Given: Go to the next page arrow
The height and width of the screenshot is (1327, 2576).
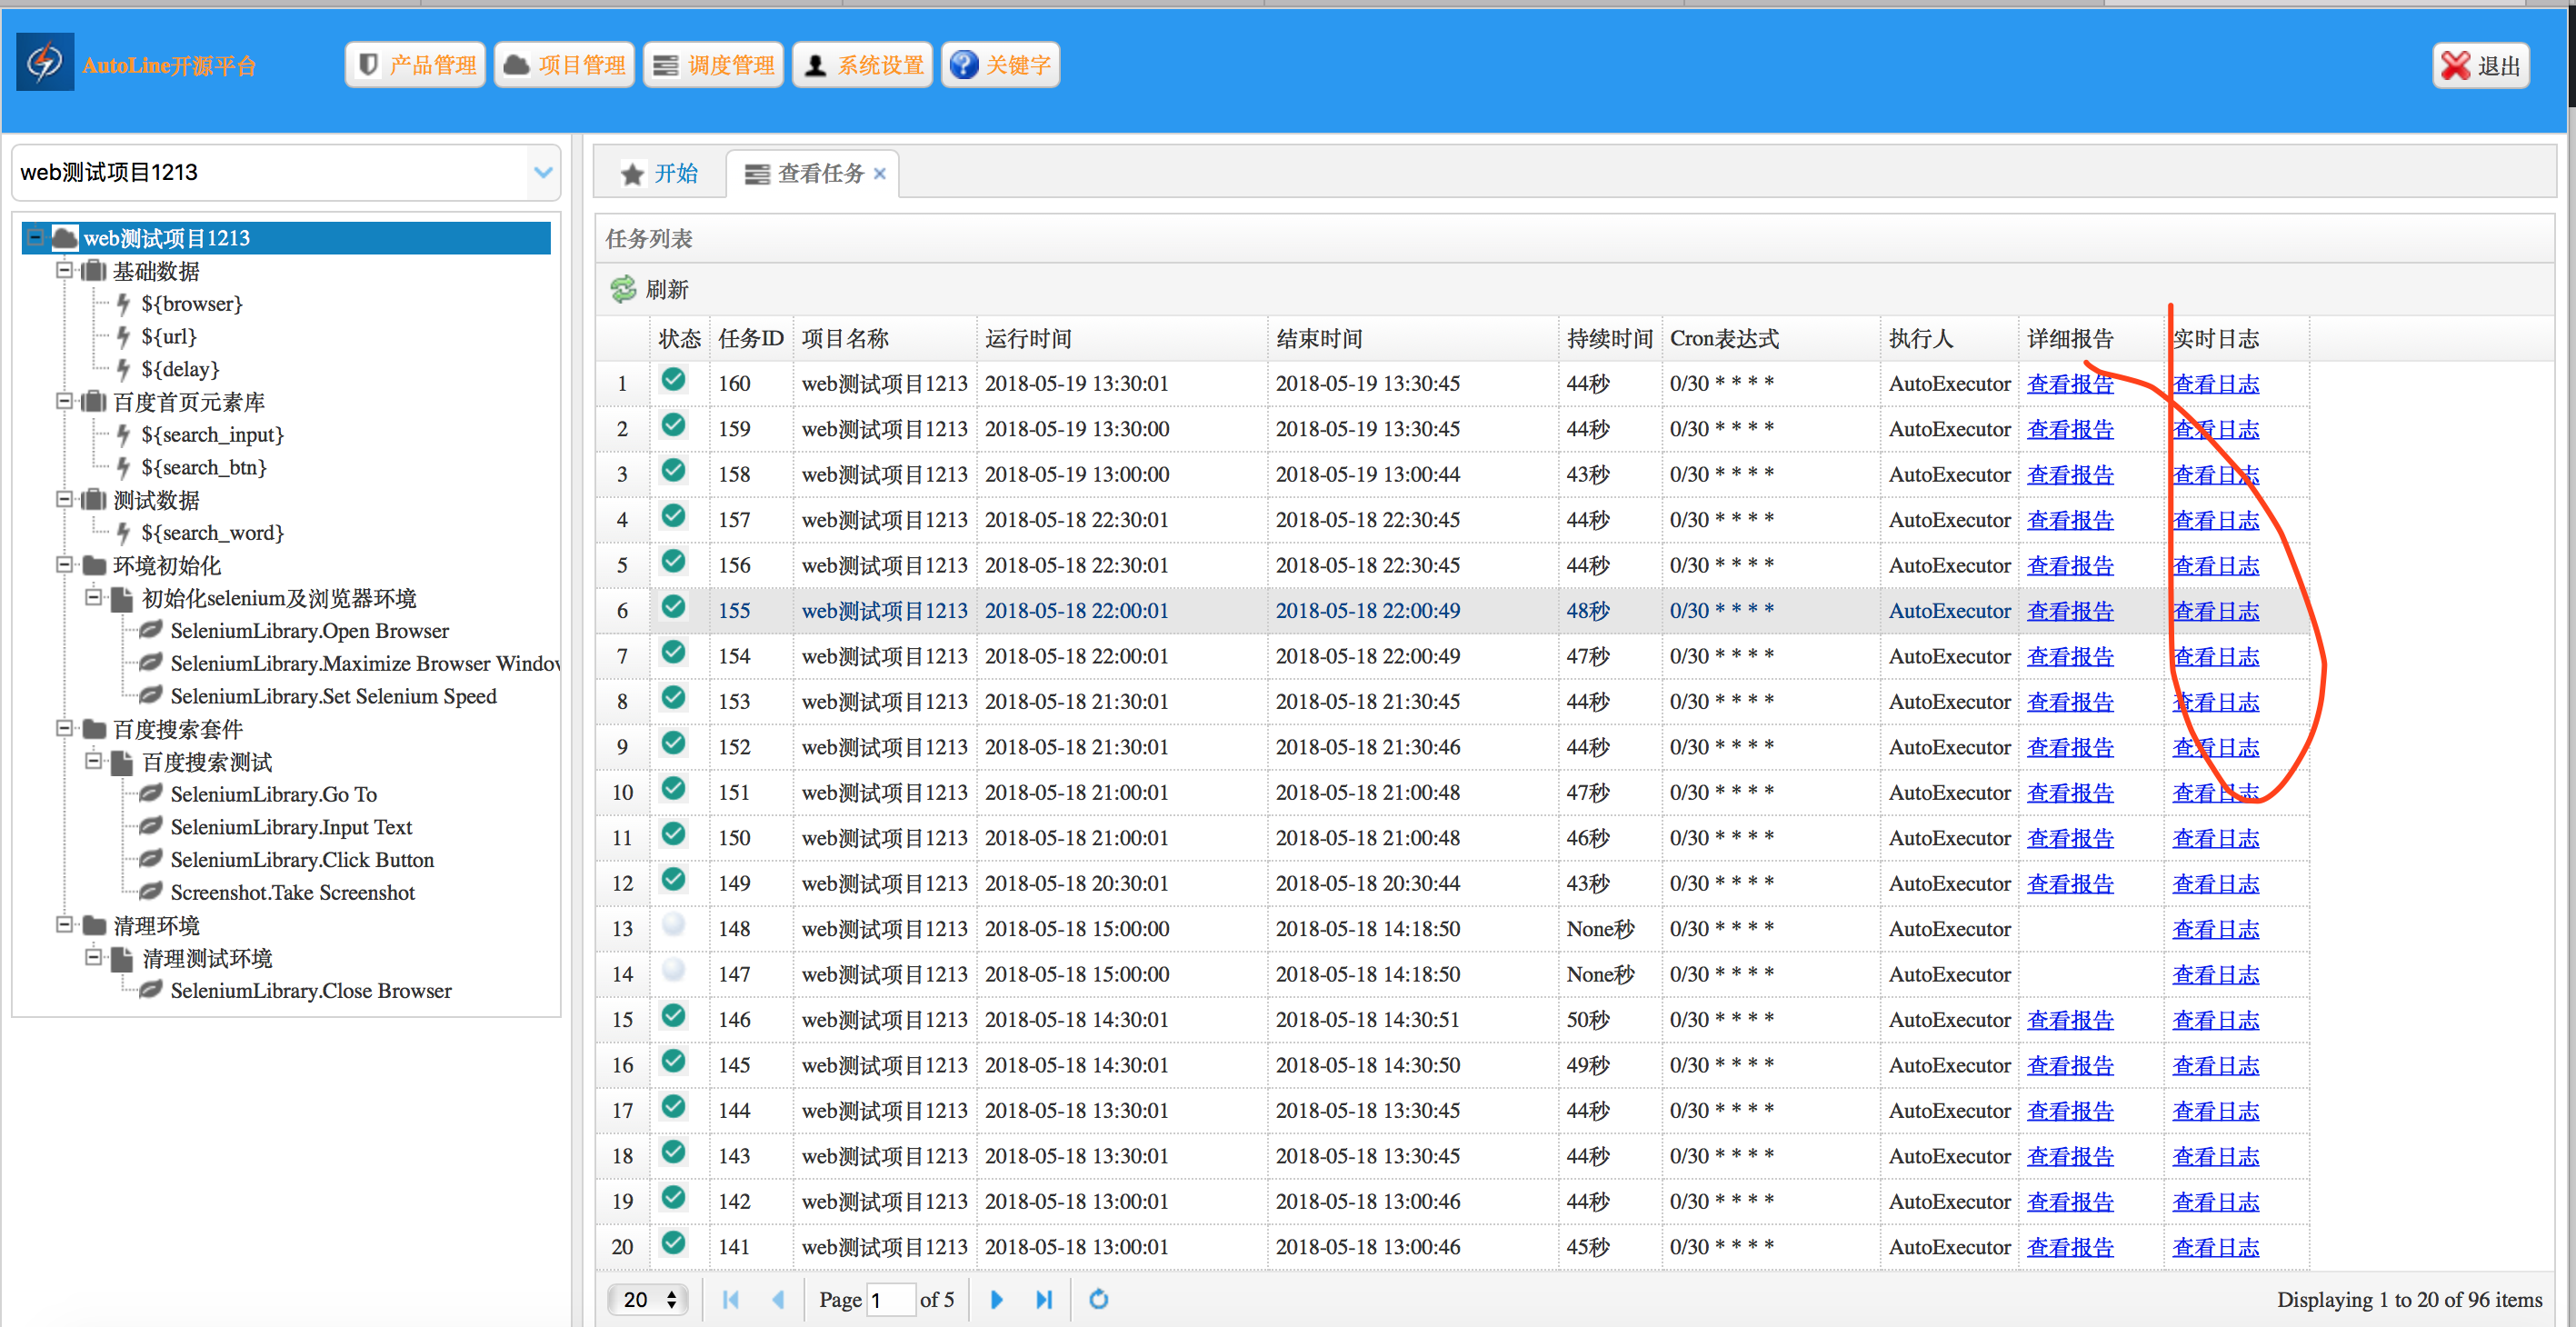Looking at the screenshot, I should pyautogui.click(x=996, y=1299).
